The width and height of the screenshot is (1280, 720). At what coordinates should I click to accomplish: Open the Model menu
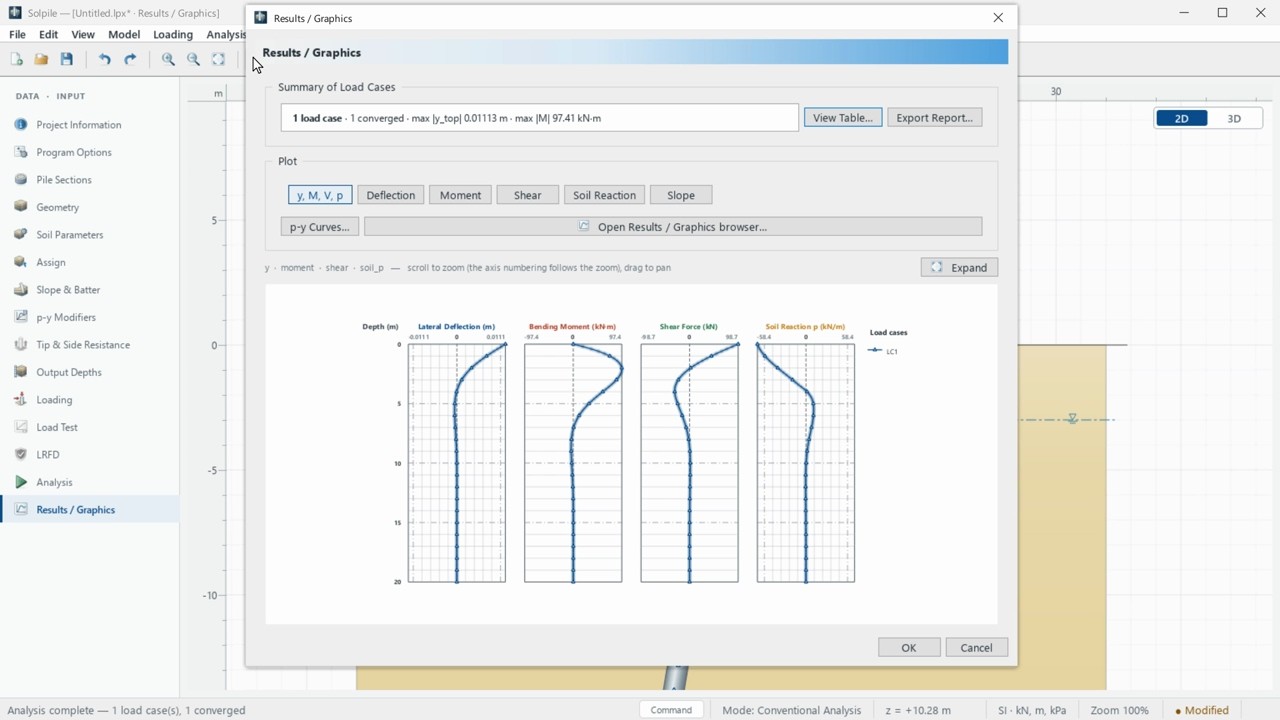tap(124, 34)
